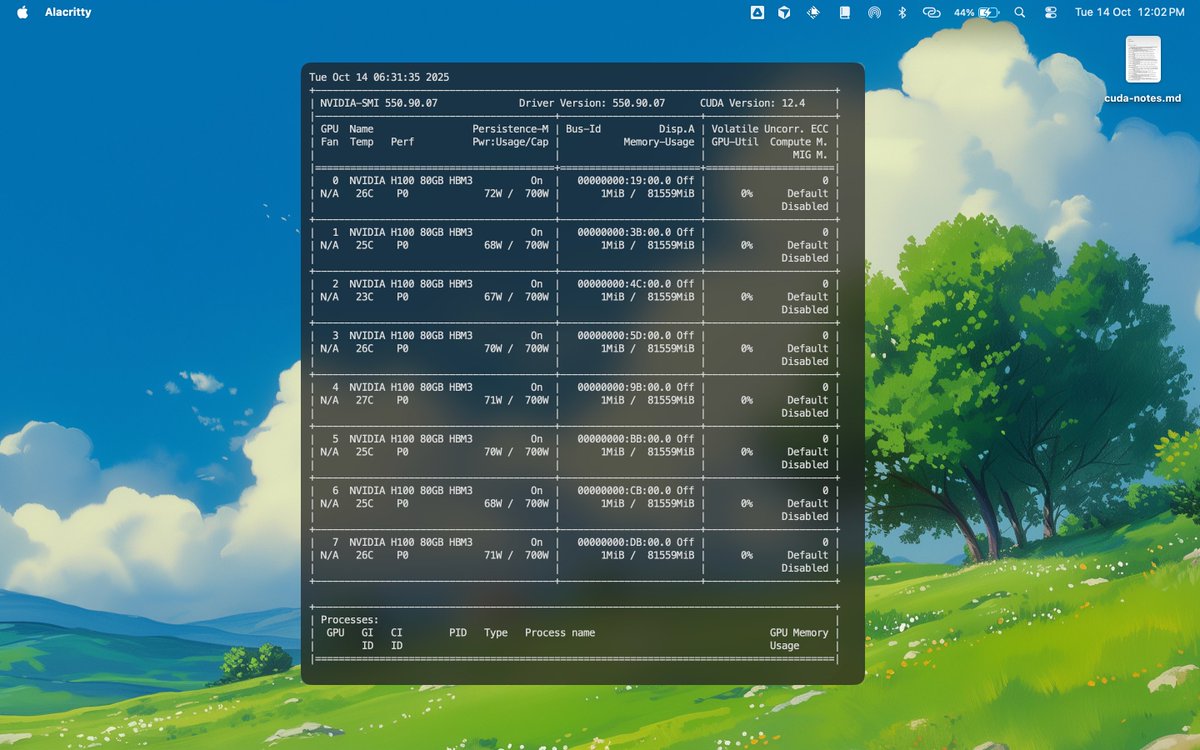
Task: Click the timestamp Tue Oct 14 06:31:35 2025
Action: pos(379,77)
